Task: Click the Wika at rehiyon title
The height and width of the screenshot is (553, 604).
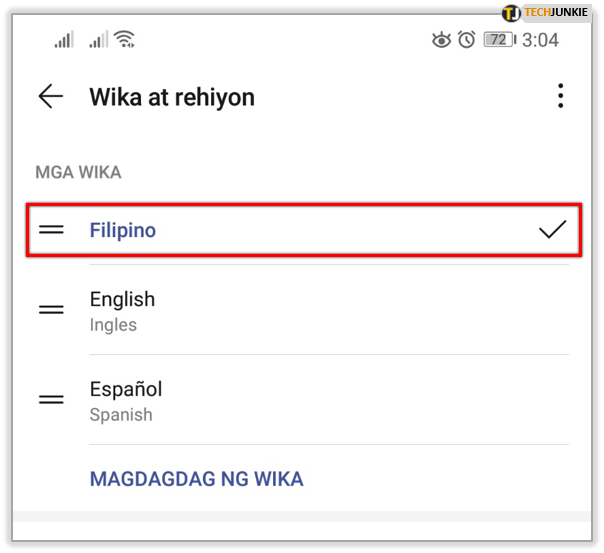Action: click(172, 97)
